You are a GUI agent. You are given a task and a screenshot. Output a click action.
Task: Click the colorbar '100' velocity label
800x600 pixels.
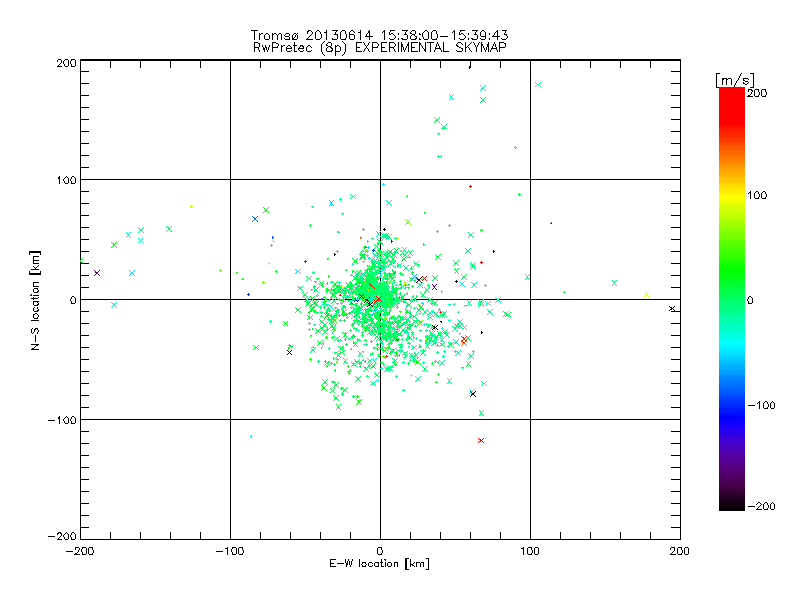757,195
